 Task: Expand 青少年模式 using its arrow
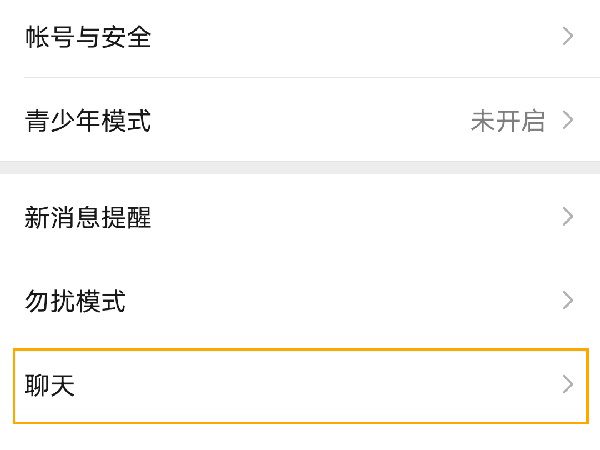[568, 121]
